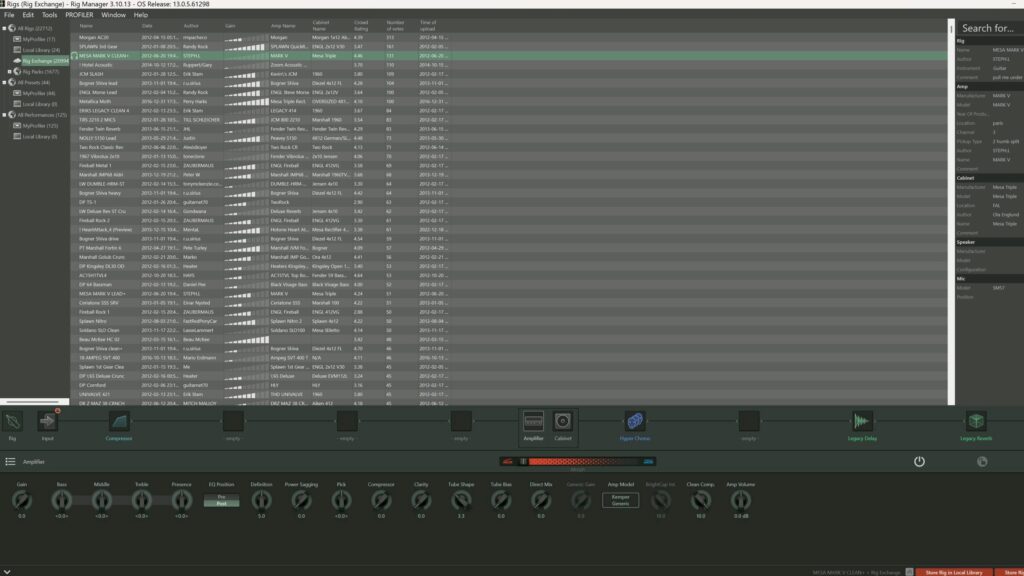Click the Search for... input field
The height and width of the screenshot is (576, 1024).
coord(990,28)
